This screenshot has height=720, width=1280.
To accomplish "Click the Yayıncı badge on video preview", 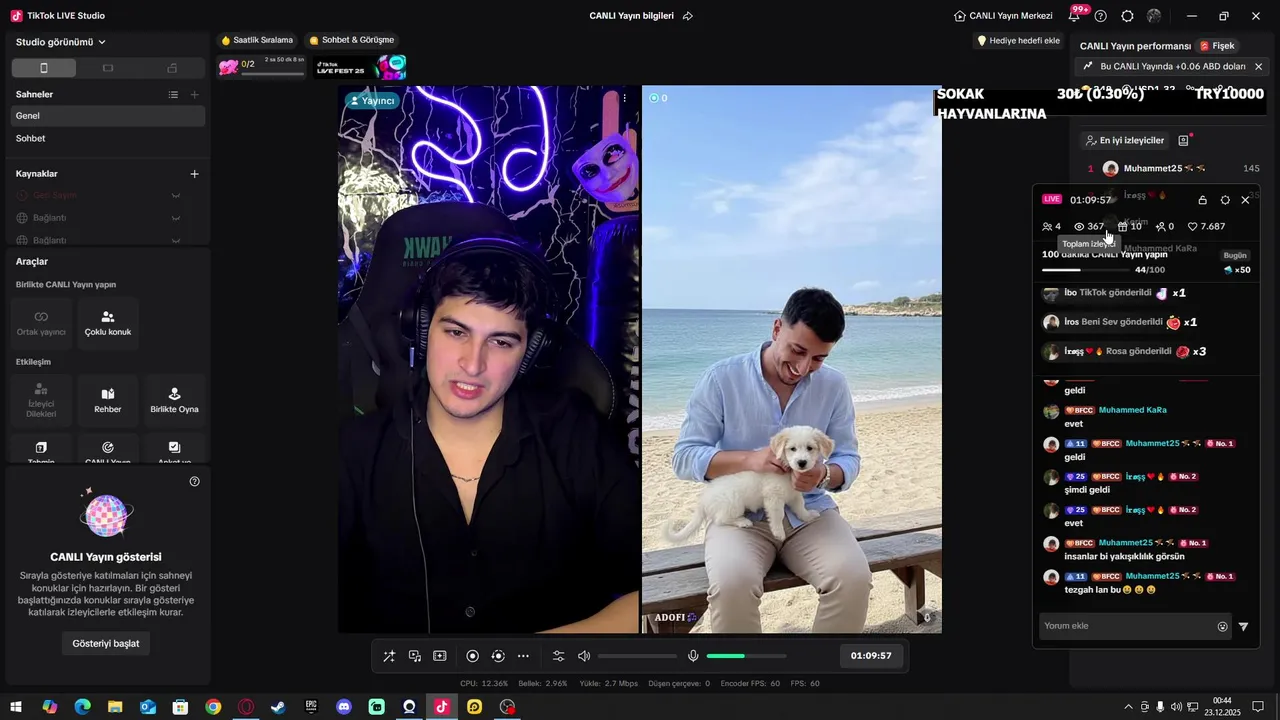I will tap(372, 100).
